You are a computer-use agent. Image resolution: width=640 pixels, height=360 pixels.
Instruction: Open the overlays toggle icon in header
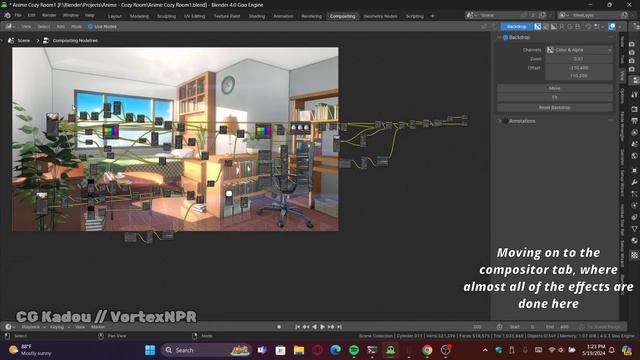pyautogui.click(x=611, y=27)
